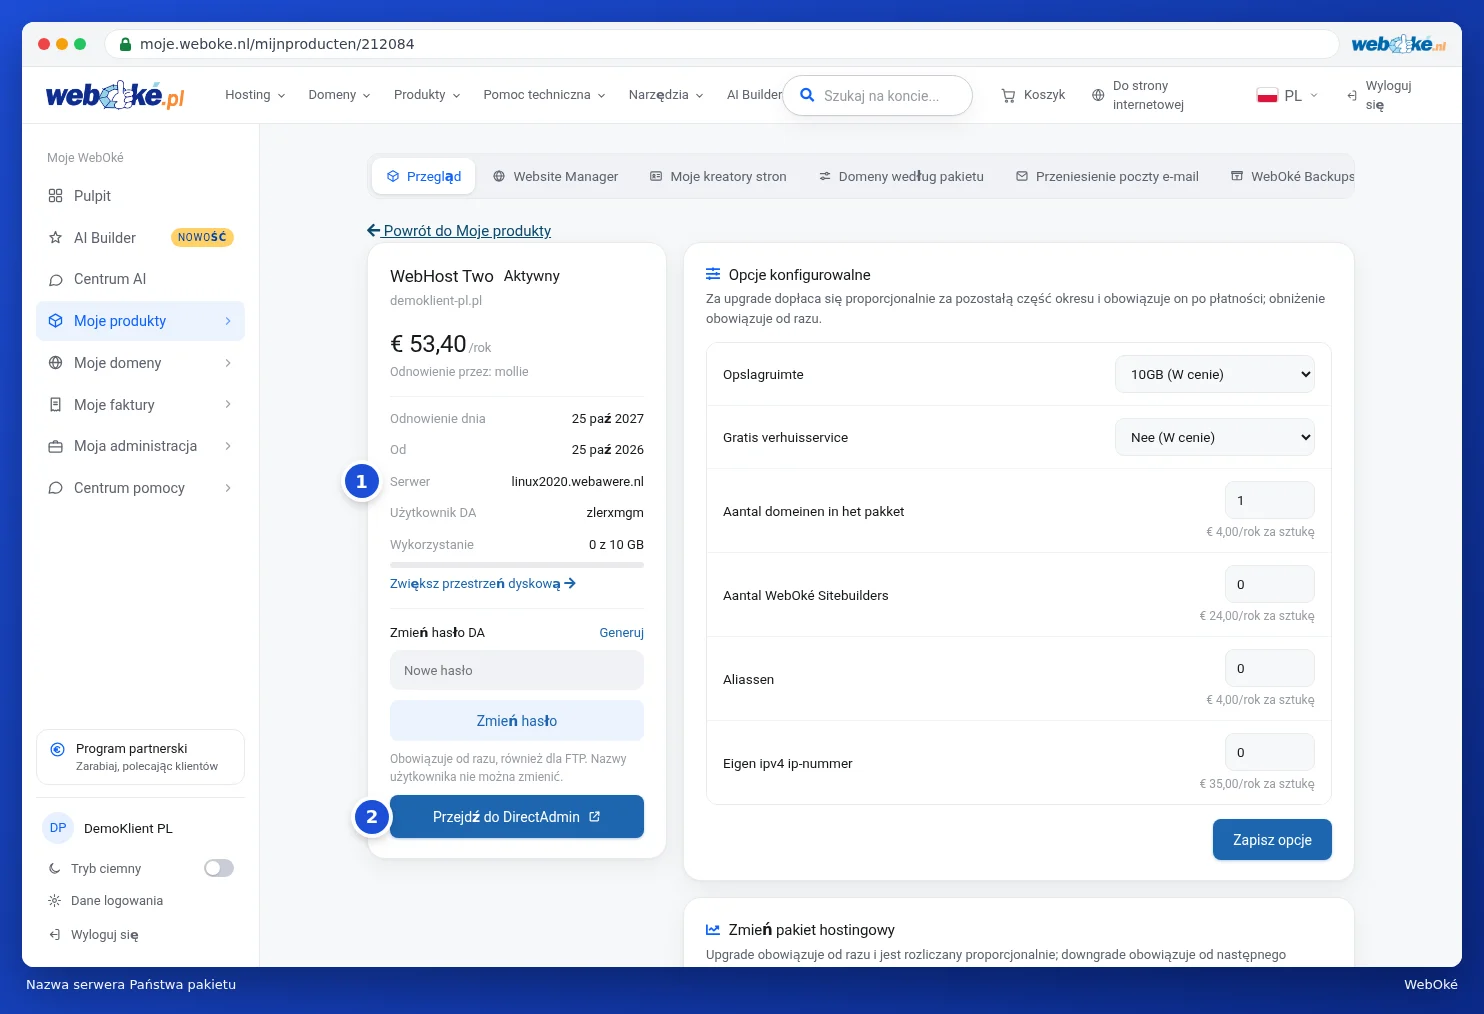Click the Pulpit dashboard icon
Image resolution: width=1484 pixels, height=1014 pixels.
click(x=55, y=196)
